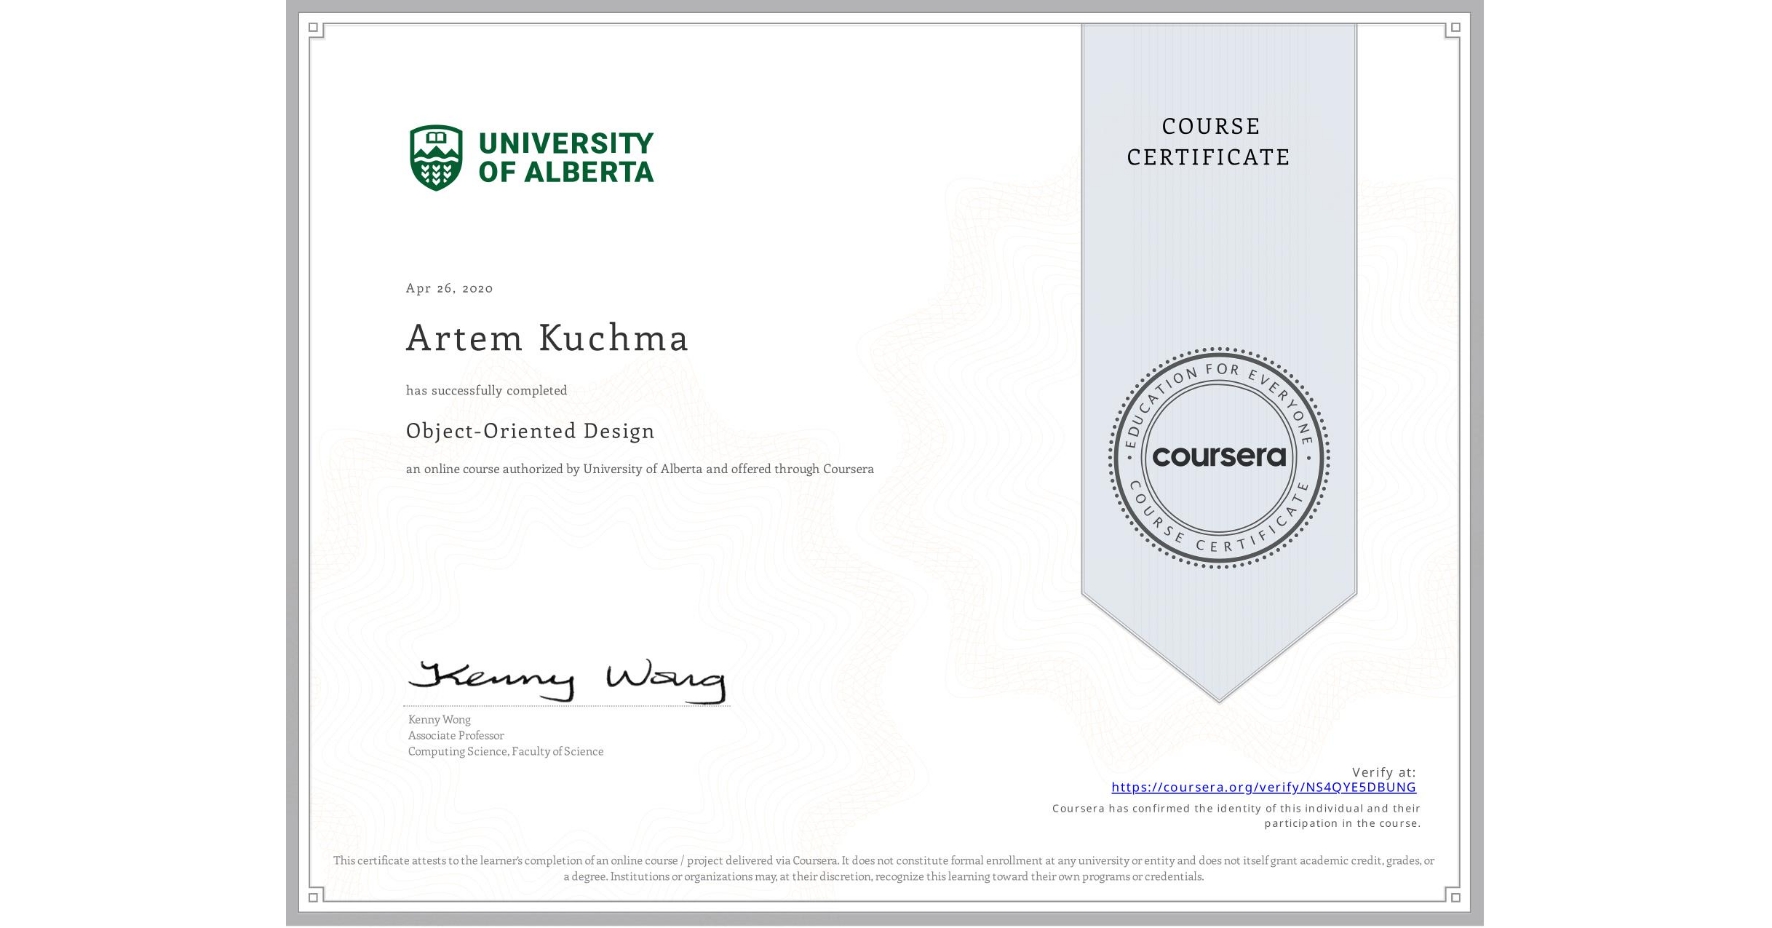The width and height of the screenshot is (1772, 928).
Task: Collapse the COURSE CERTIFICATE ribbon header
Action: (1206, 142)
